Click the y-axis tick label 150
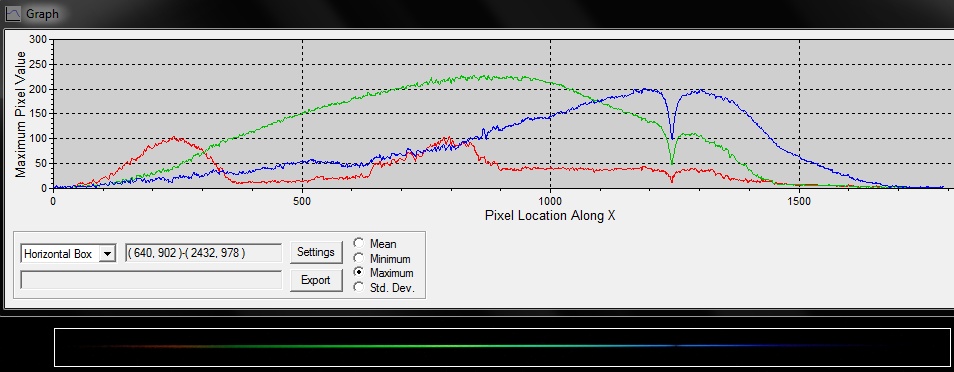Viewport: 954px width, 372px height. 38,114
